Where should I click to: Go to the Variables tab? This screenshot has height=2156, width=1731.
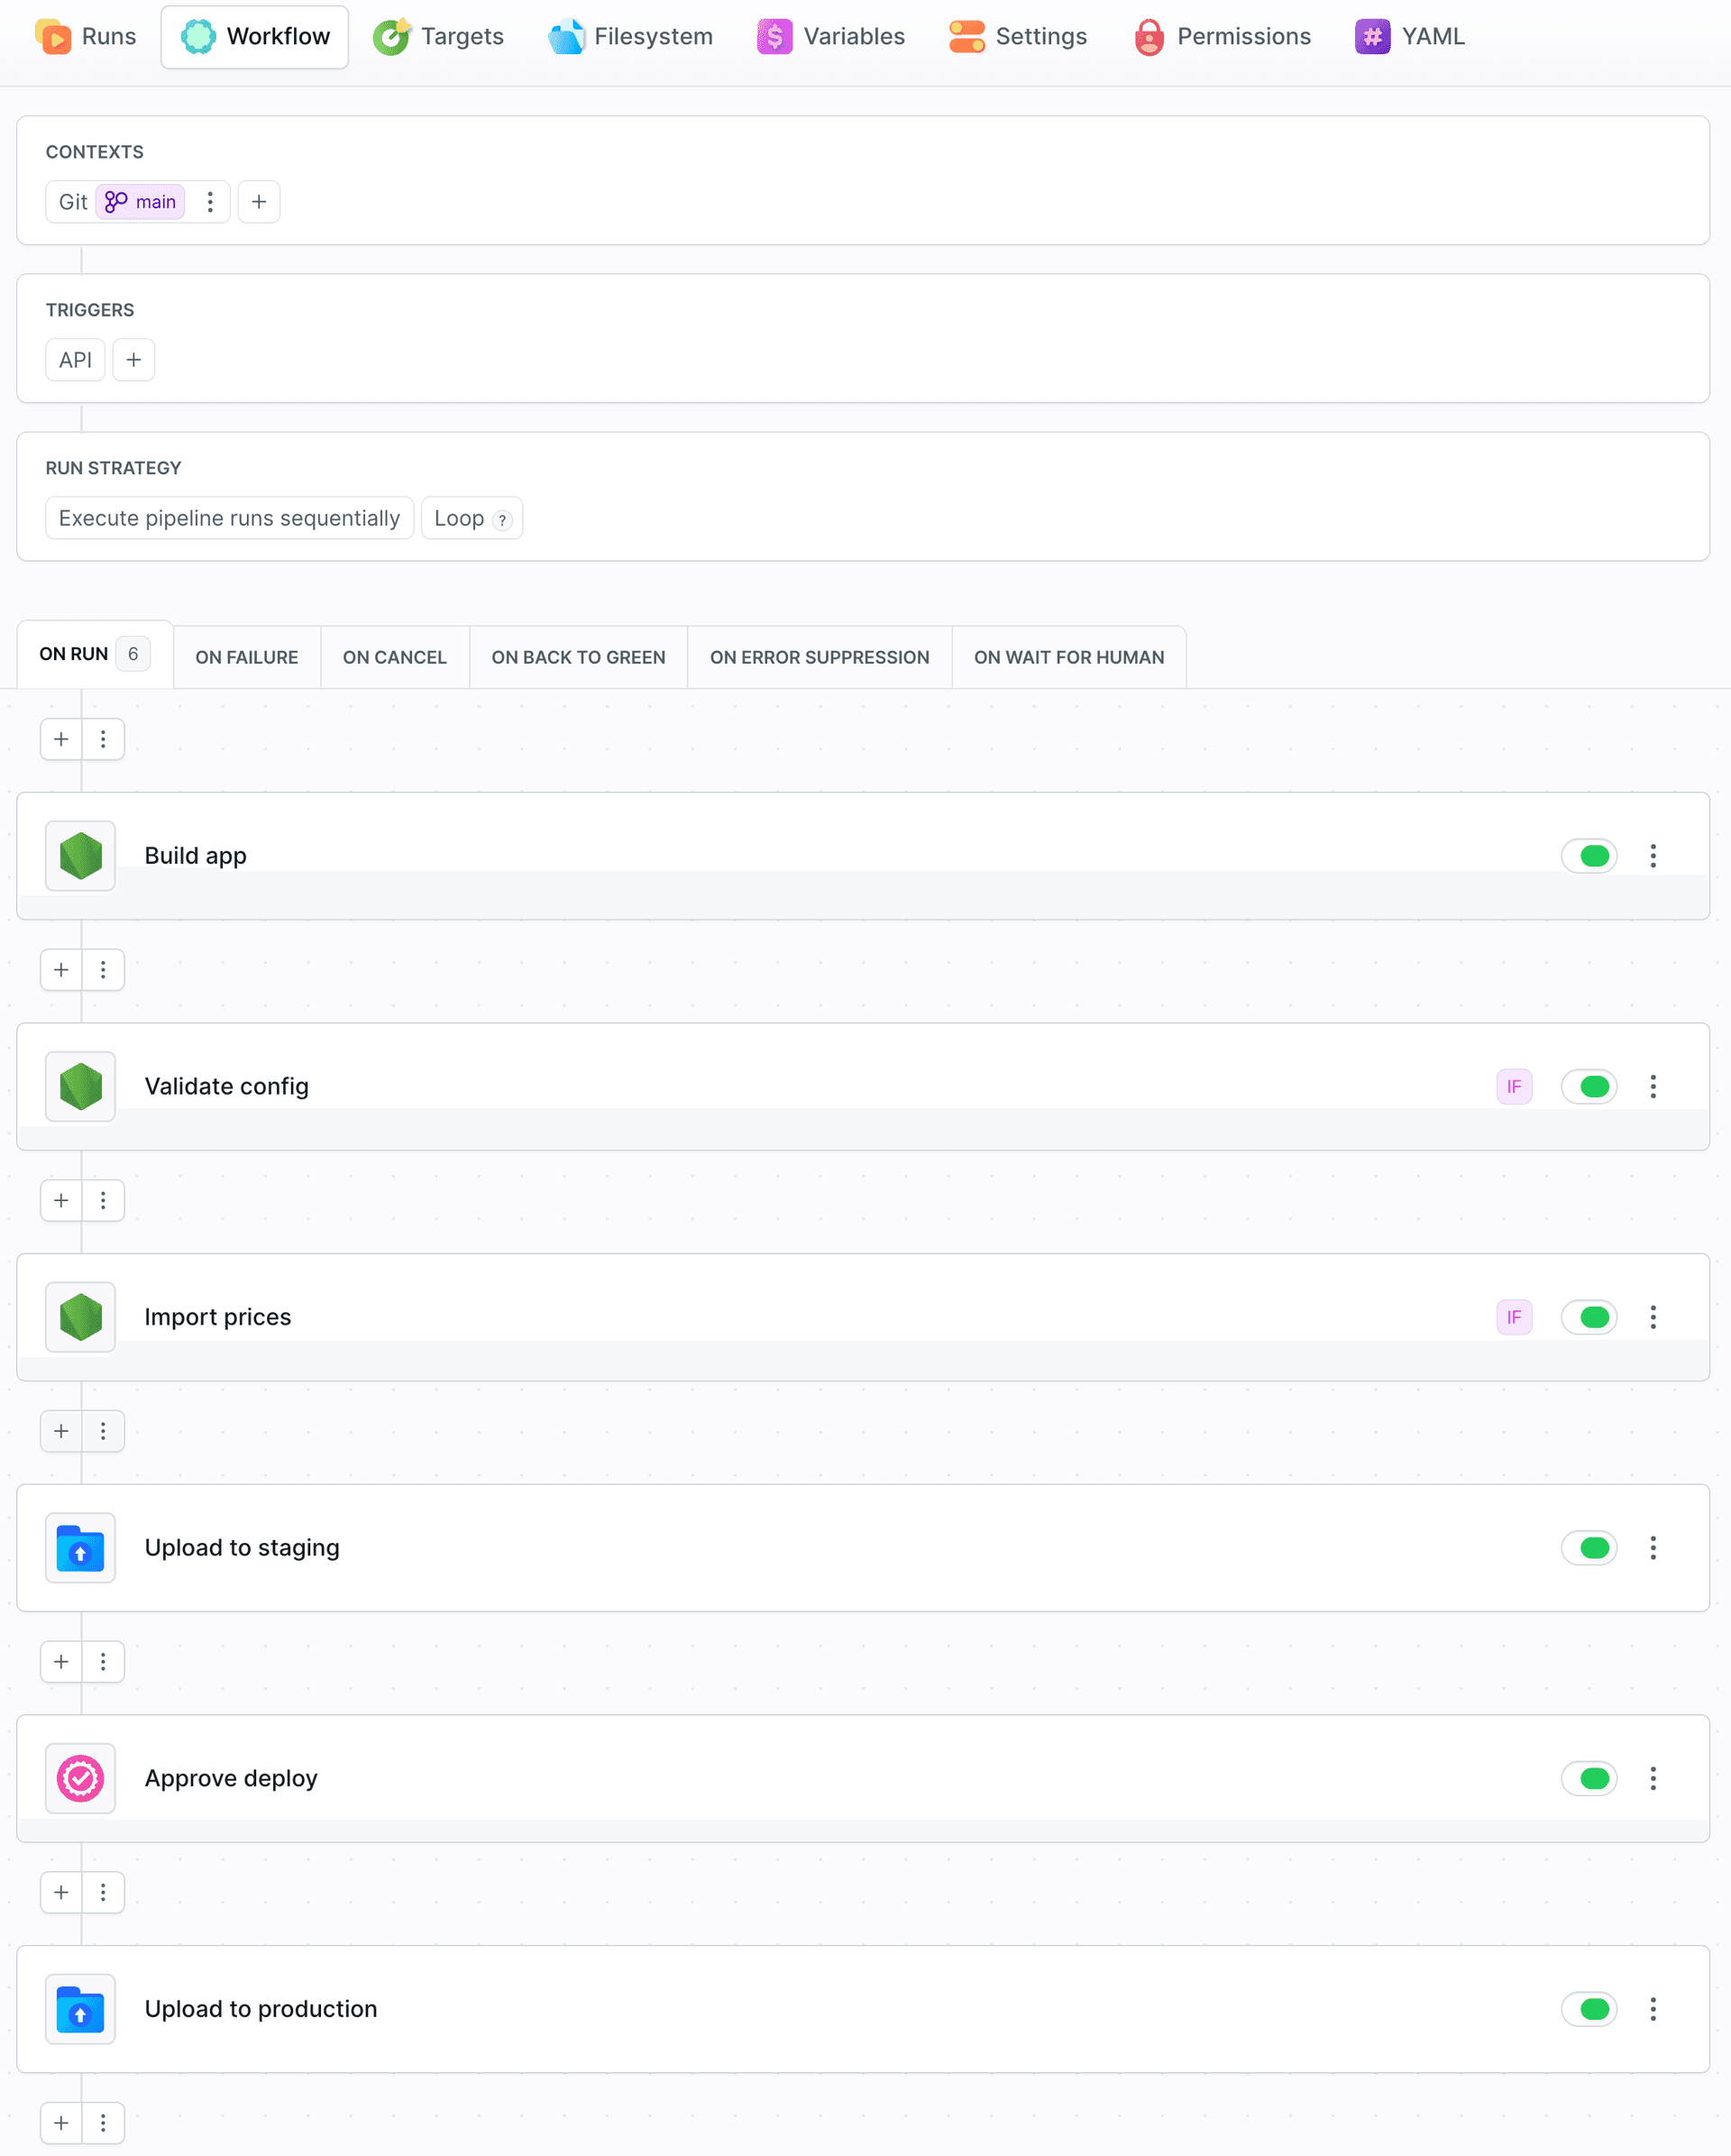coord(831,37)
